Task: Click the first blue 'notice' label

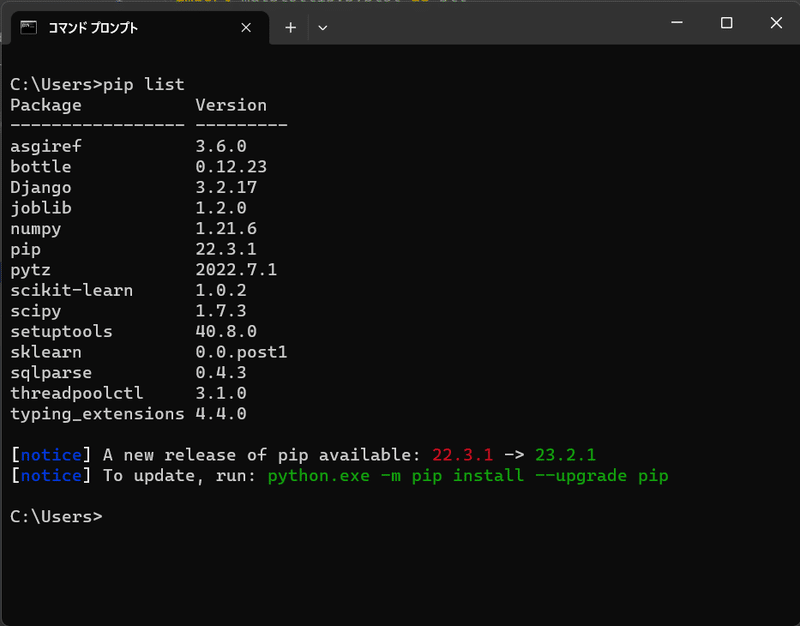Action: click(51, 455)
